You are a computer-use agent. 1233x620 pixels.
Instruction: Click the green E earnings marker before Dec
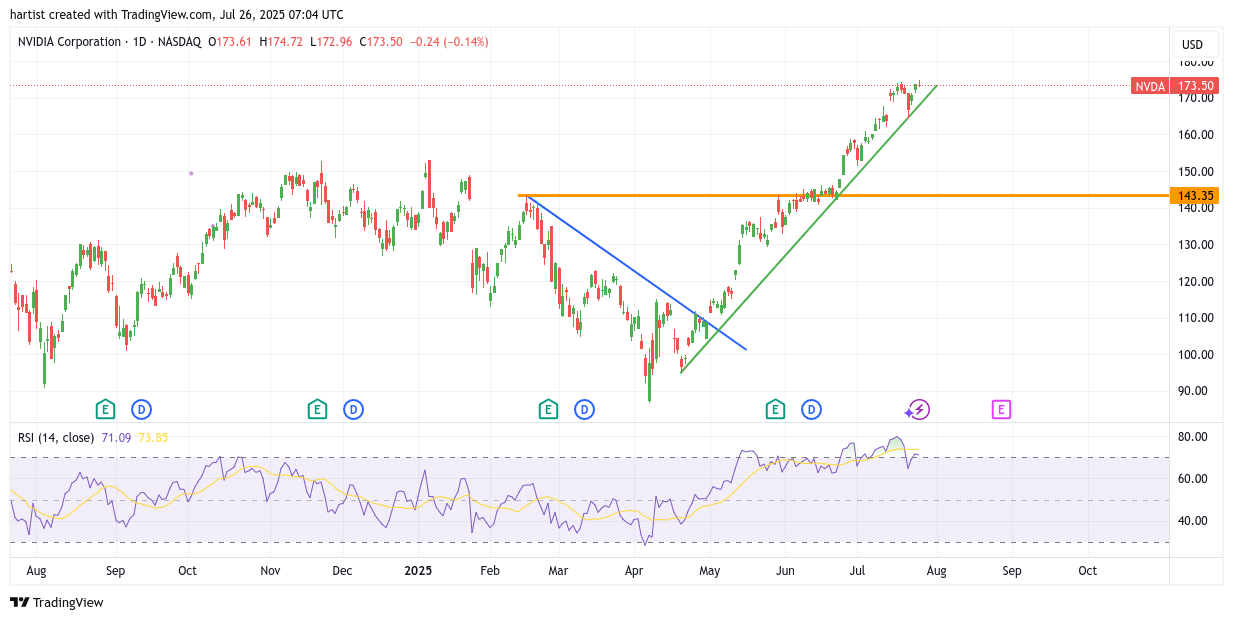pyautogui.click(x=317, y=409)
